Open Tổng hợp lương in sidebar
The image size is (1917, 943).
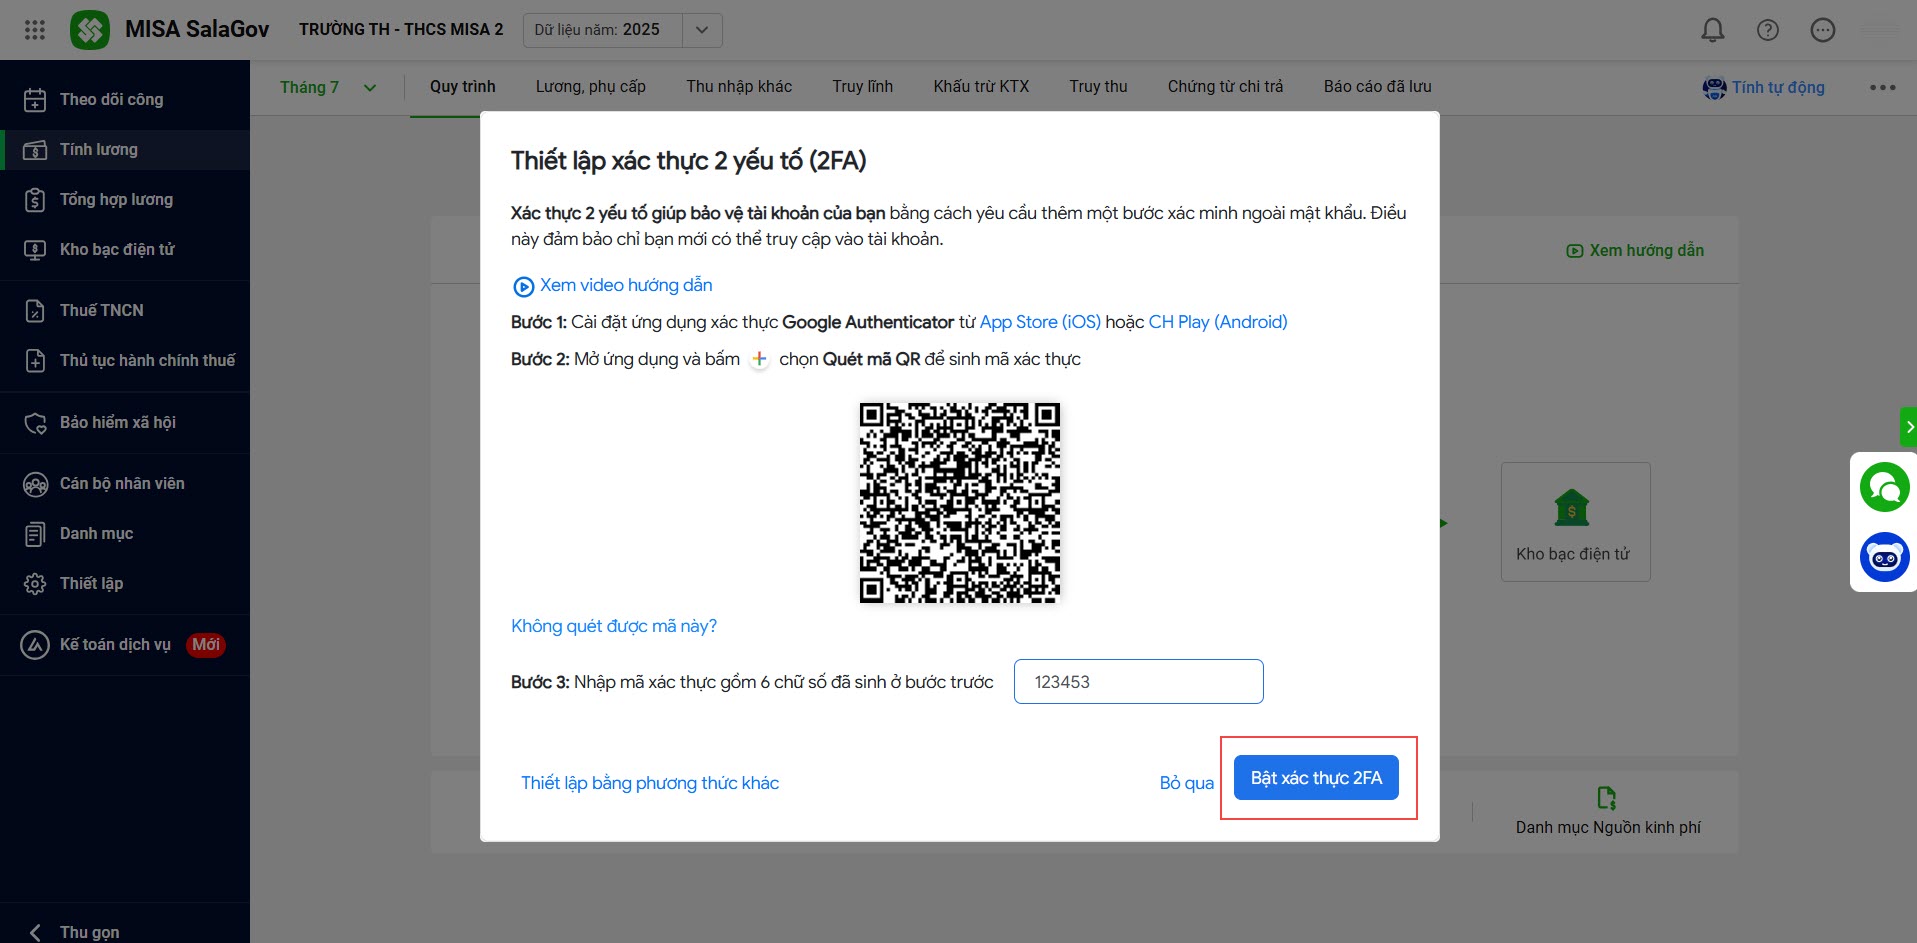[x=125, y=199]
